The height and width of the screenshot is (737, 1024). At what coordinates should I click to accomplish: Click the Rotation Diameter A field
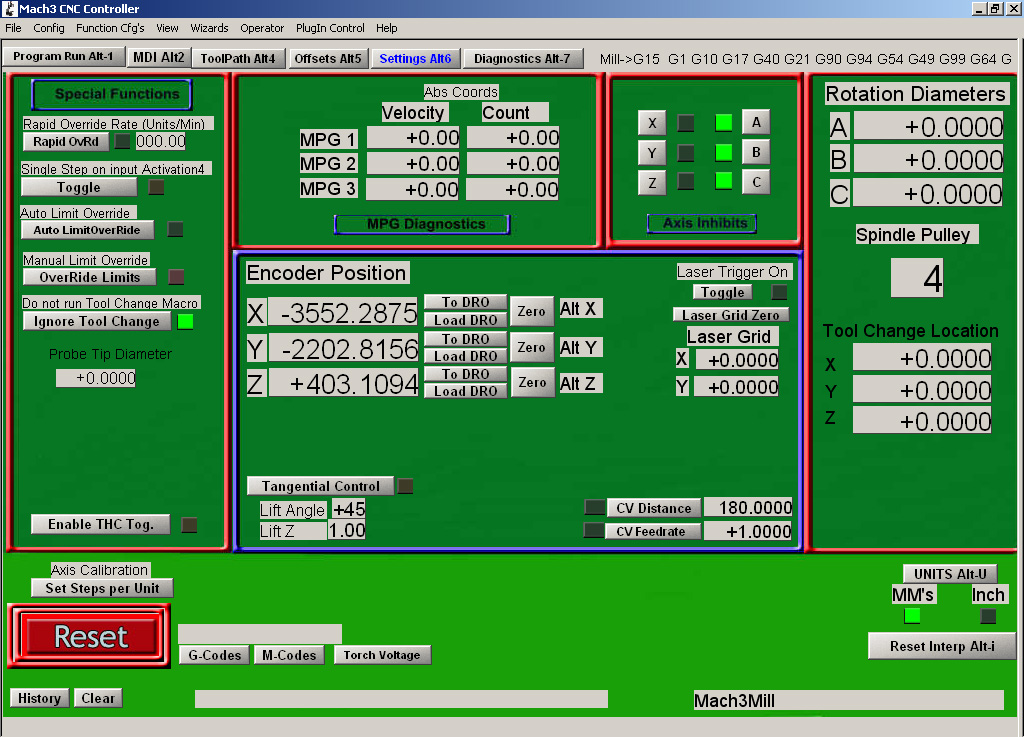(928, 127)
